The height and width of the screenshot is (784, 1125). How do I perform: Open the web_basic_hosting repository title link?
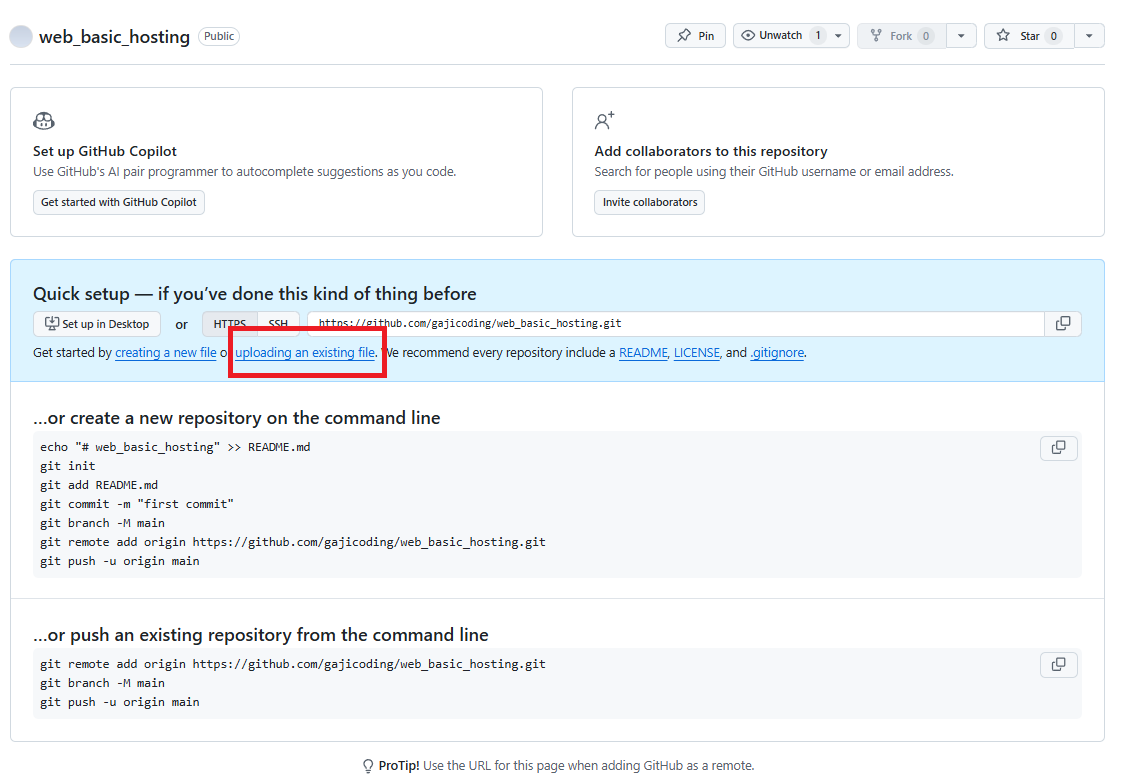tap(114, 37)
